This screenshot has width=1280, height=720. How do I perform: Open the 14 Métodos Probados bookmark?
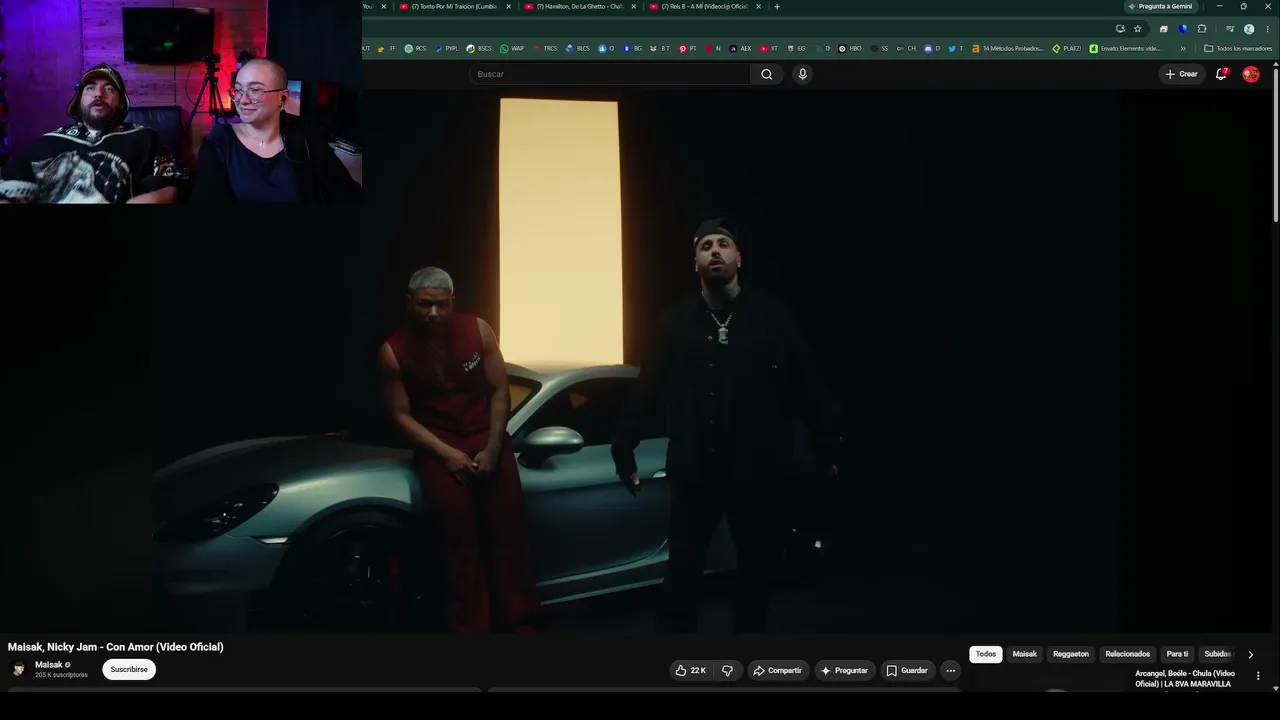(x=1007, y=48)
